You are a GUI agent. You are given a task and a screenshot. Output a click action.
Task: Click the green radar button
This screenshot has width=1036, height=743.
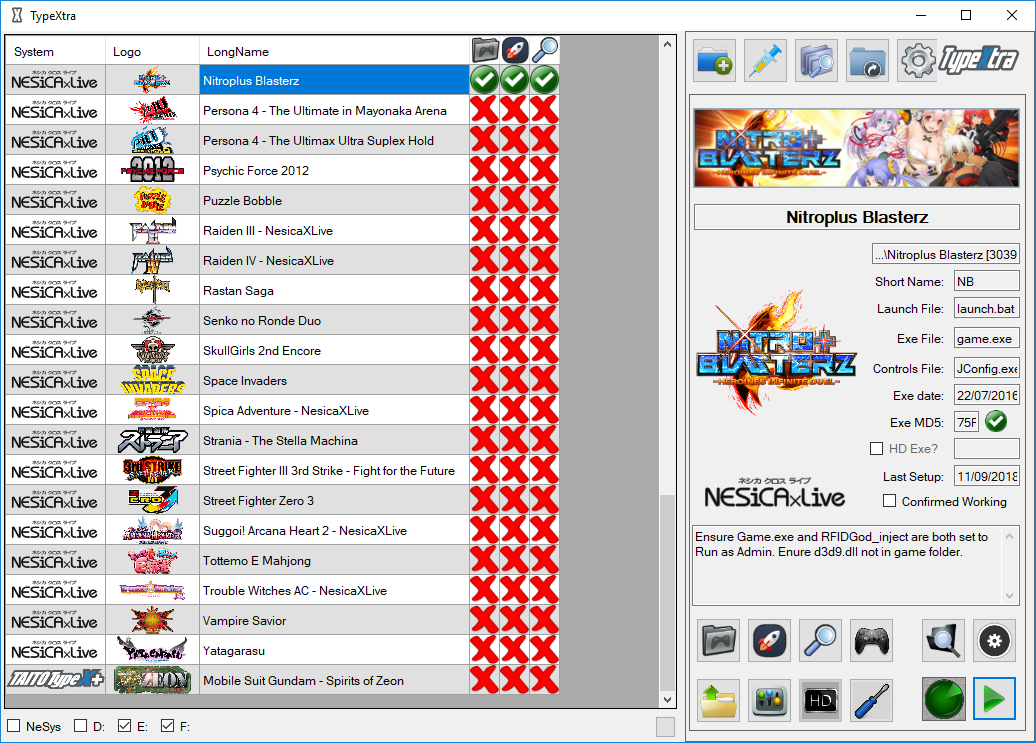coord(944,699)
